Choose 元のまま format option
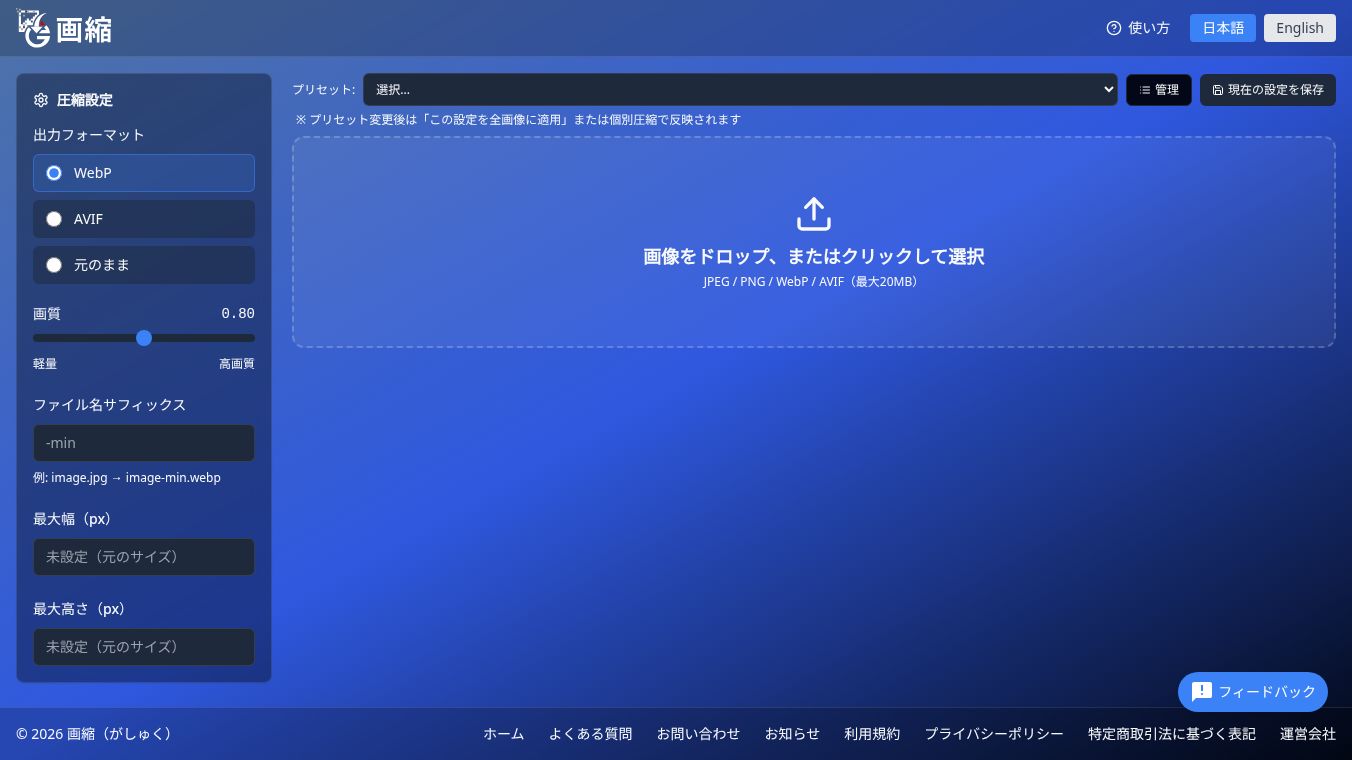 pyautogui.click(x=144, y=265)
